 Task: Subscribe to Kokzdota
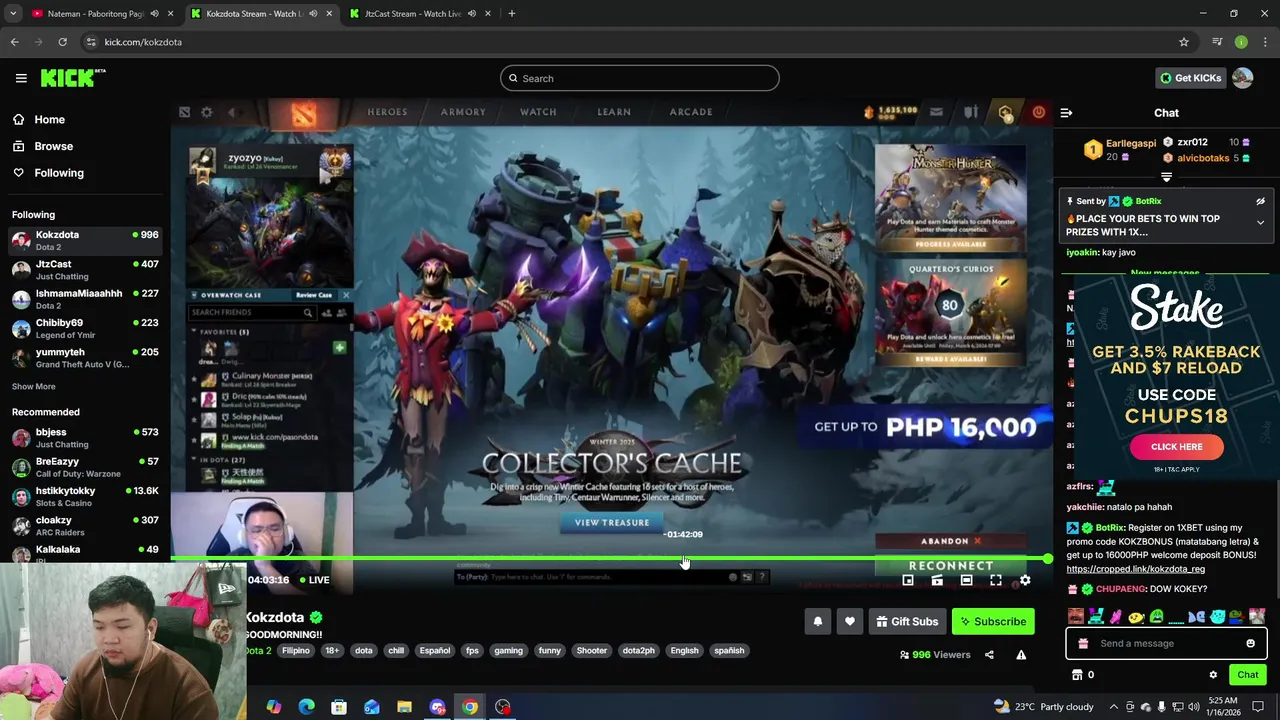[x=993, y=621]
